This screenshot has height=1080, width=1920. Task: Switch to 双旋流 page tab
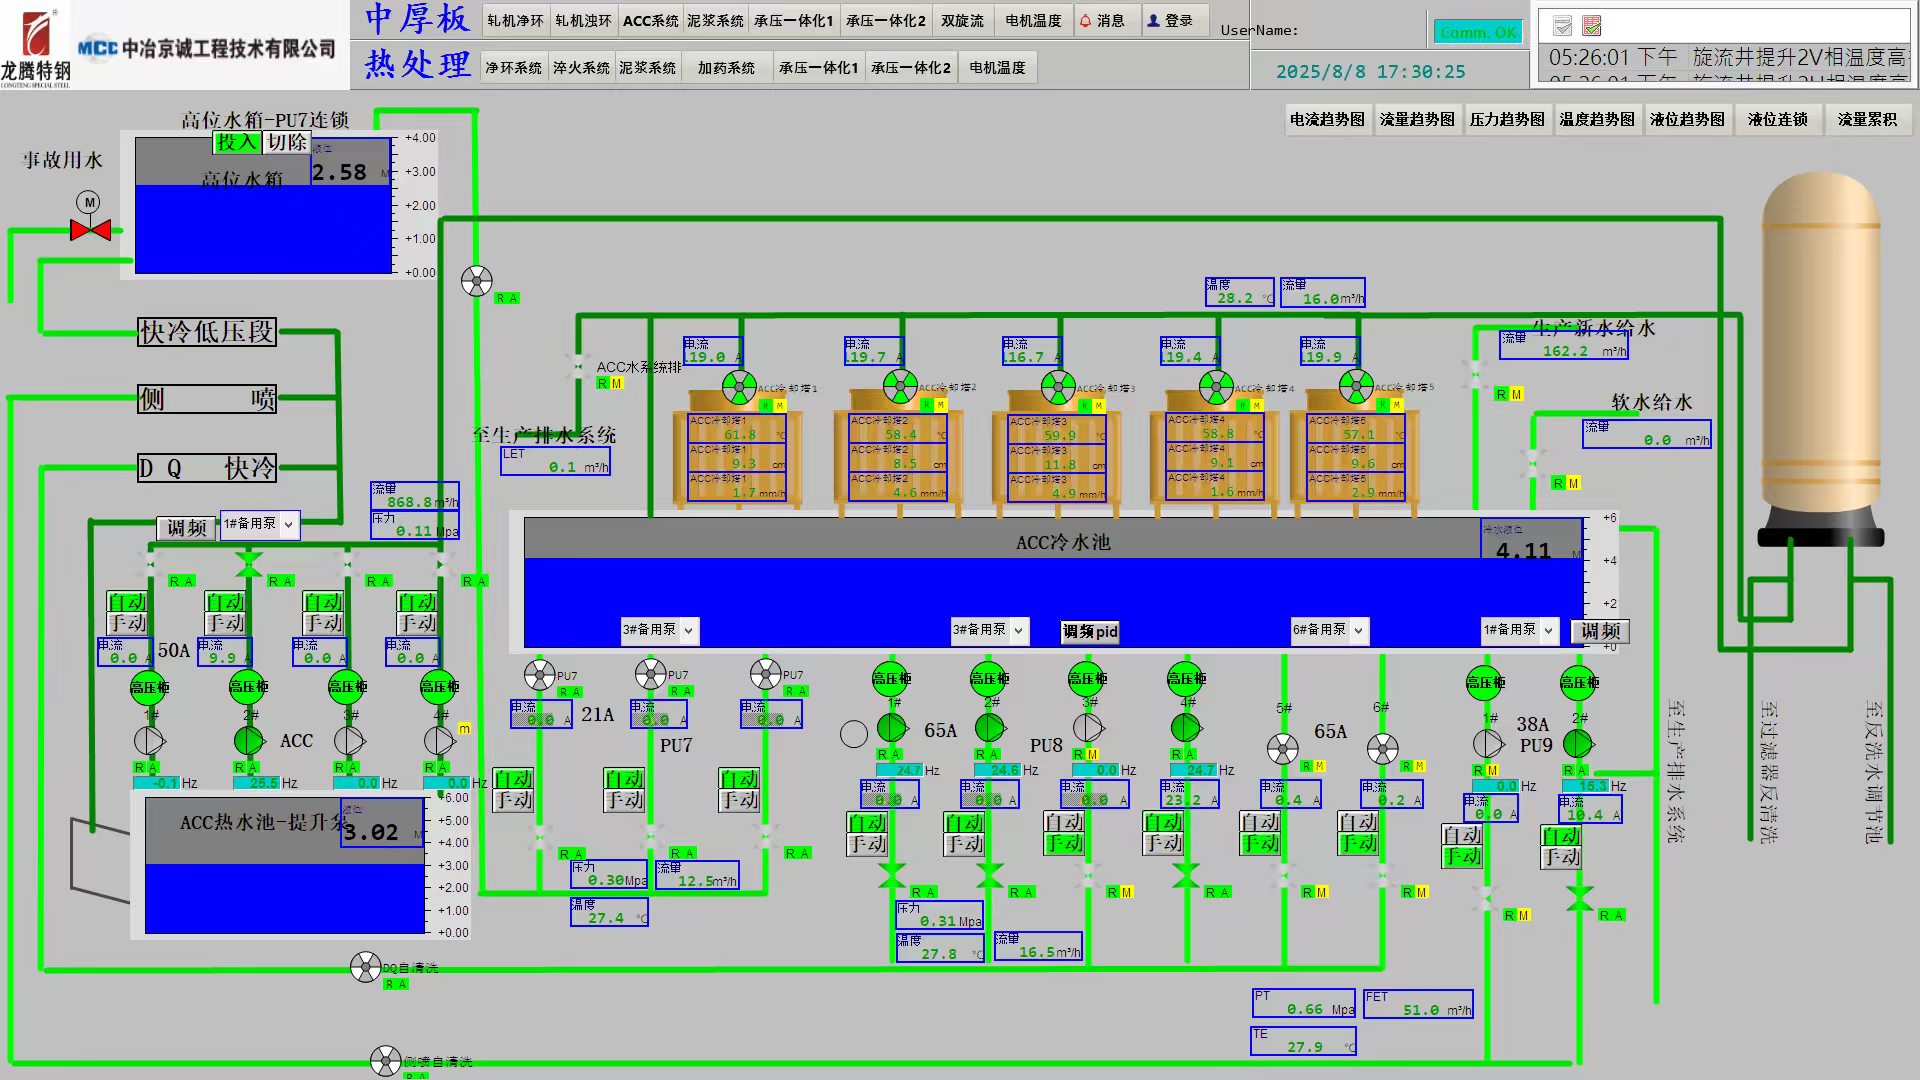pyautogui.click(x=962, y=21)
